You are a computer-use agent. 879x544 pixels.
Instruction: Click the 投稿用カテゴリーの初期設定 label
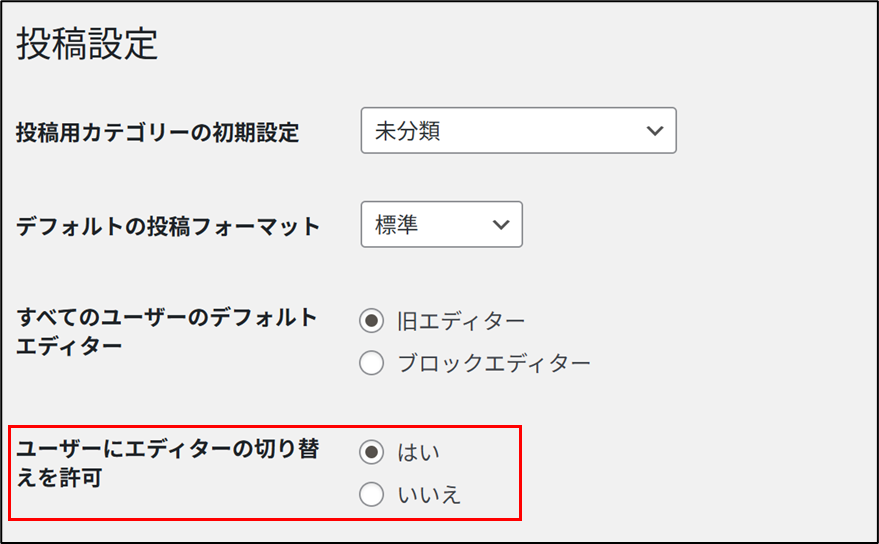coord(158,132)
